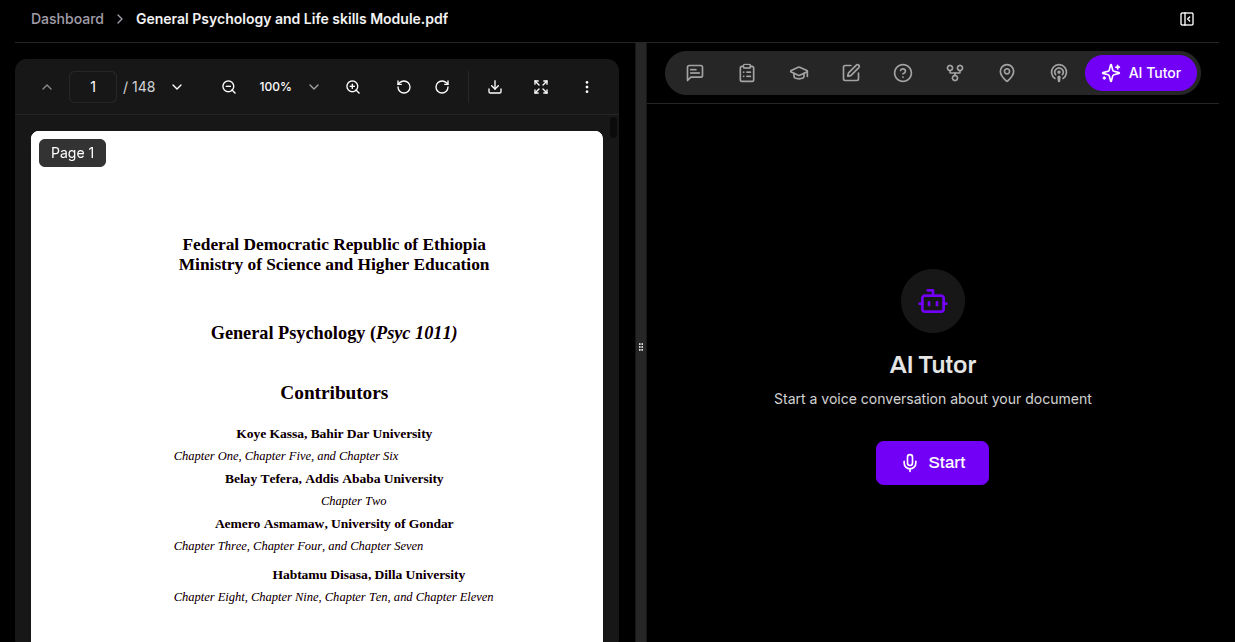Click the 'Page 1' label badge

72,153
